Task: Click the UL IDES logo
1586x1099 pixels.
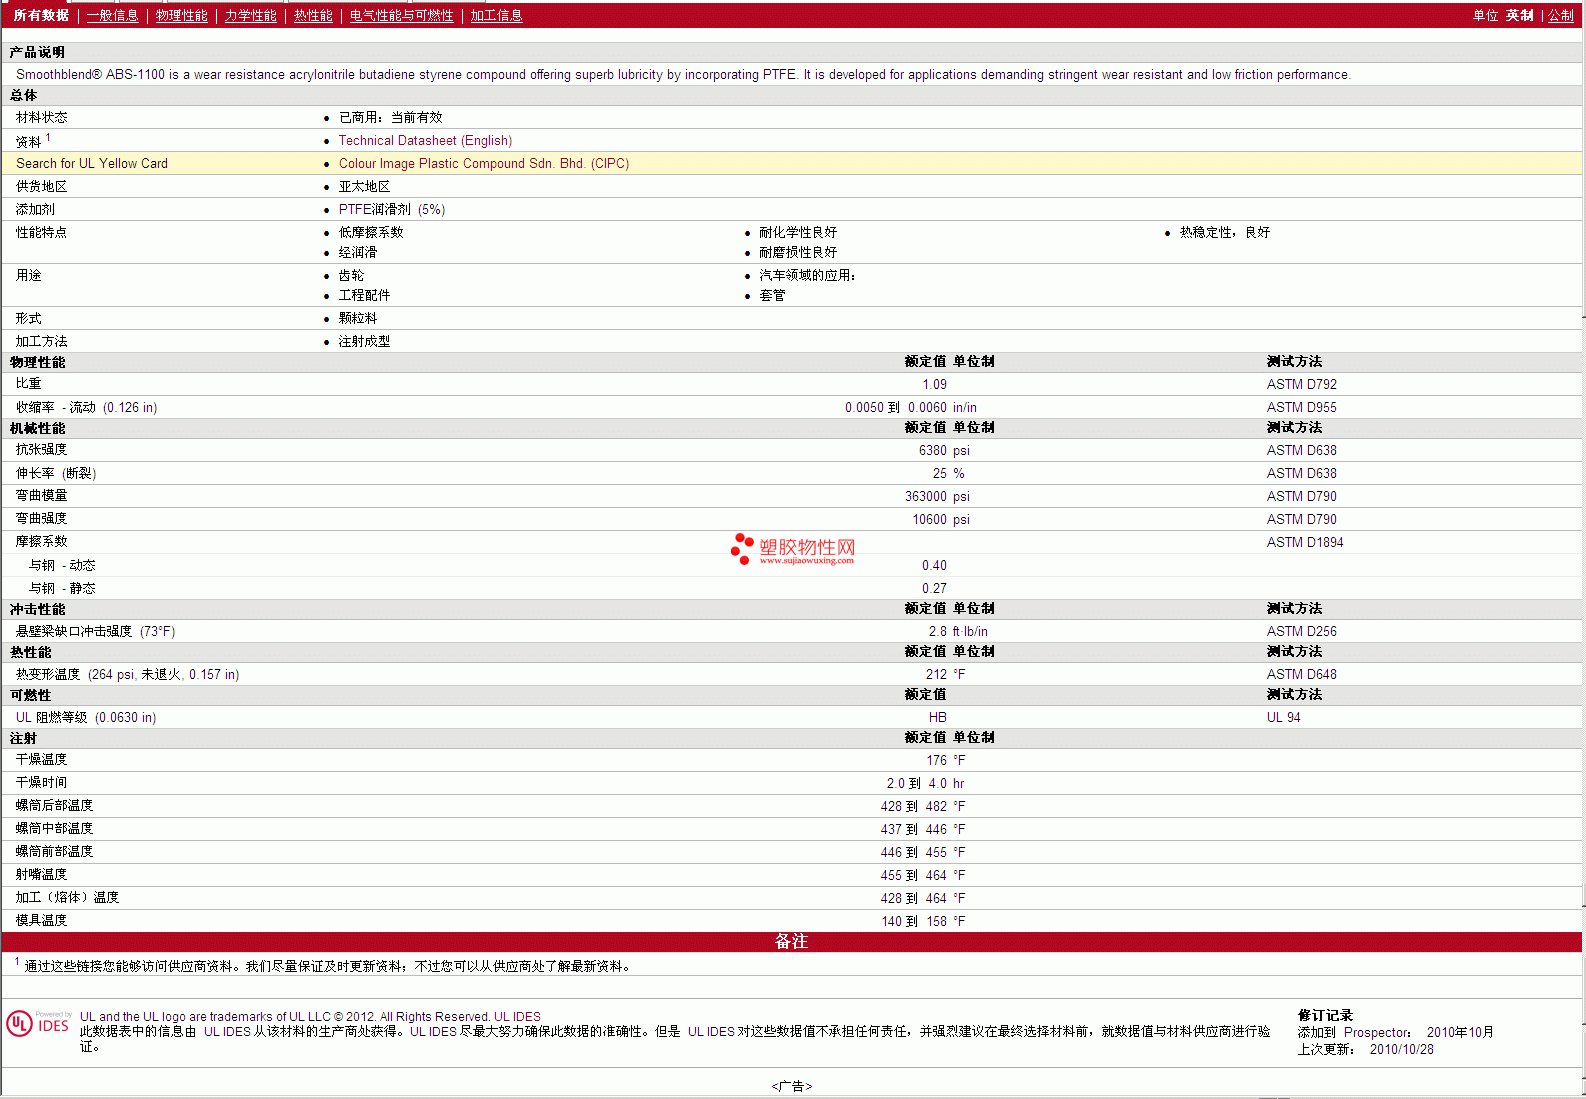Action: (38, 1024)
